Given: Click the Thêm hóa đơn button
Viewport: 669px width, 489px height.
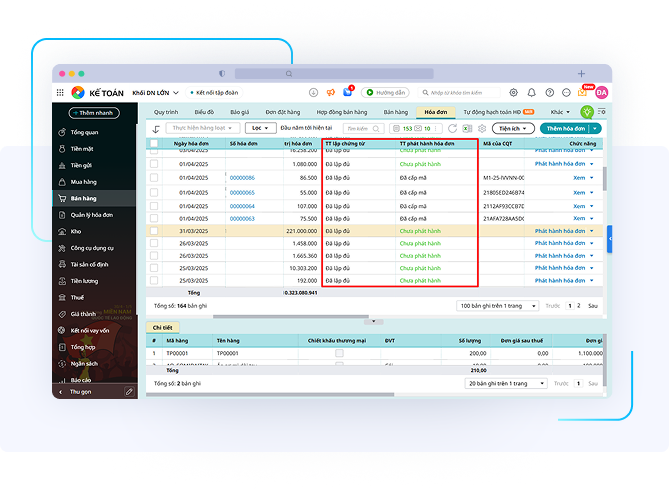Looking at the screenshot, I should (x=565, y=129).
